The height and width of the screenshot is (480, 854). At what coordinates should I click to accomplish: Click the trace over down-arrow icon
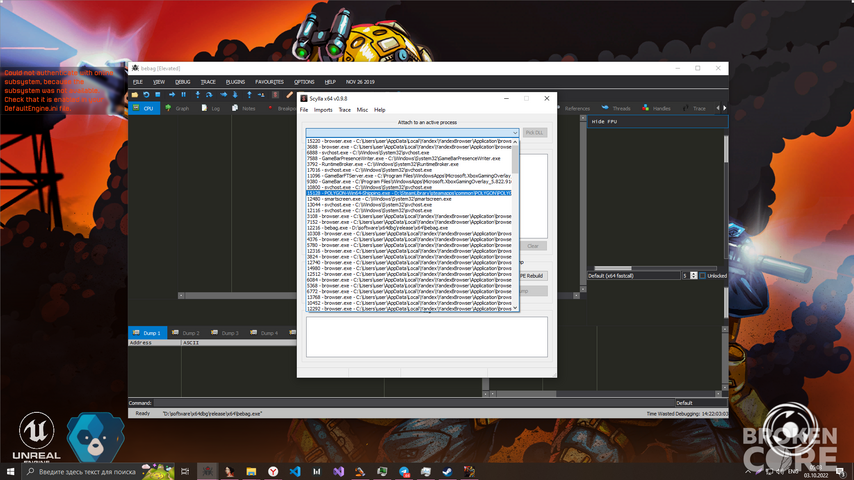[235, 95]
